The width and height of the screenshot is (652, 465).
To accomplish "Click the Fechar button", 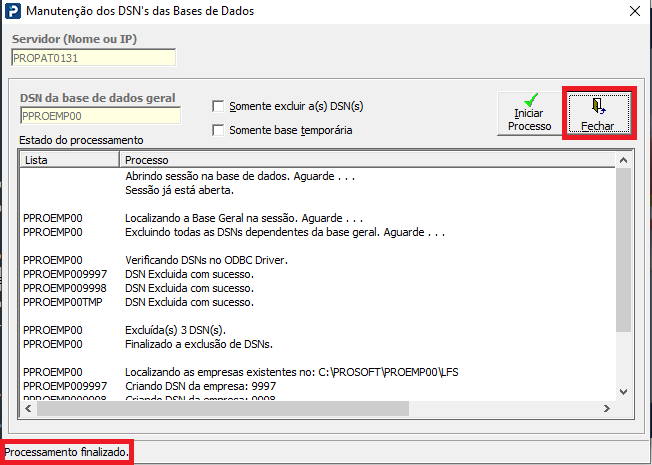I will point(598,113).
